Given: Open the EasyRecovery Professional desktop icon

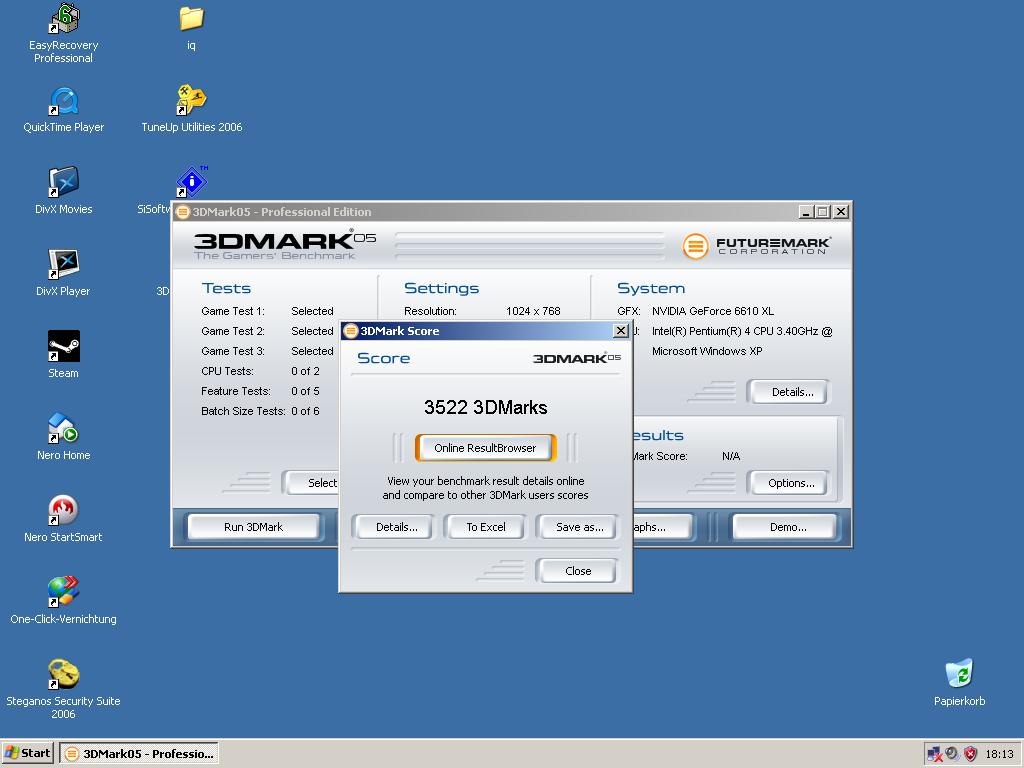Looking at the screenshot, I should click(63, 33).
